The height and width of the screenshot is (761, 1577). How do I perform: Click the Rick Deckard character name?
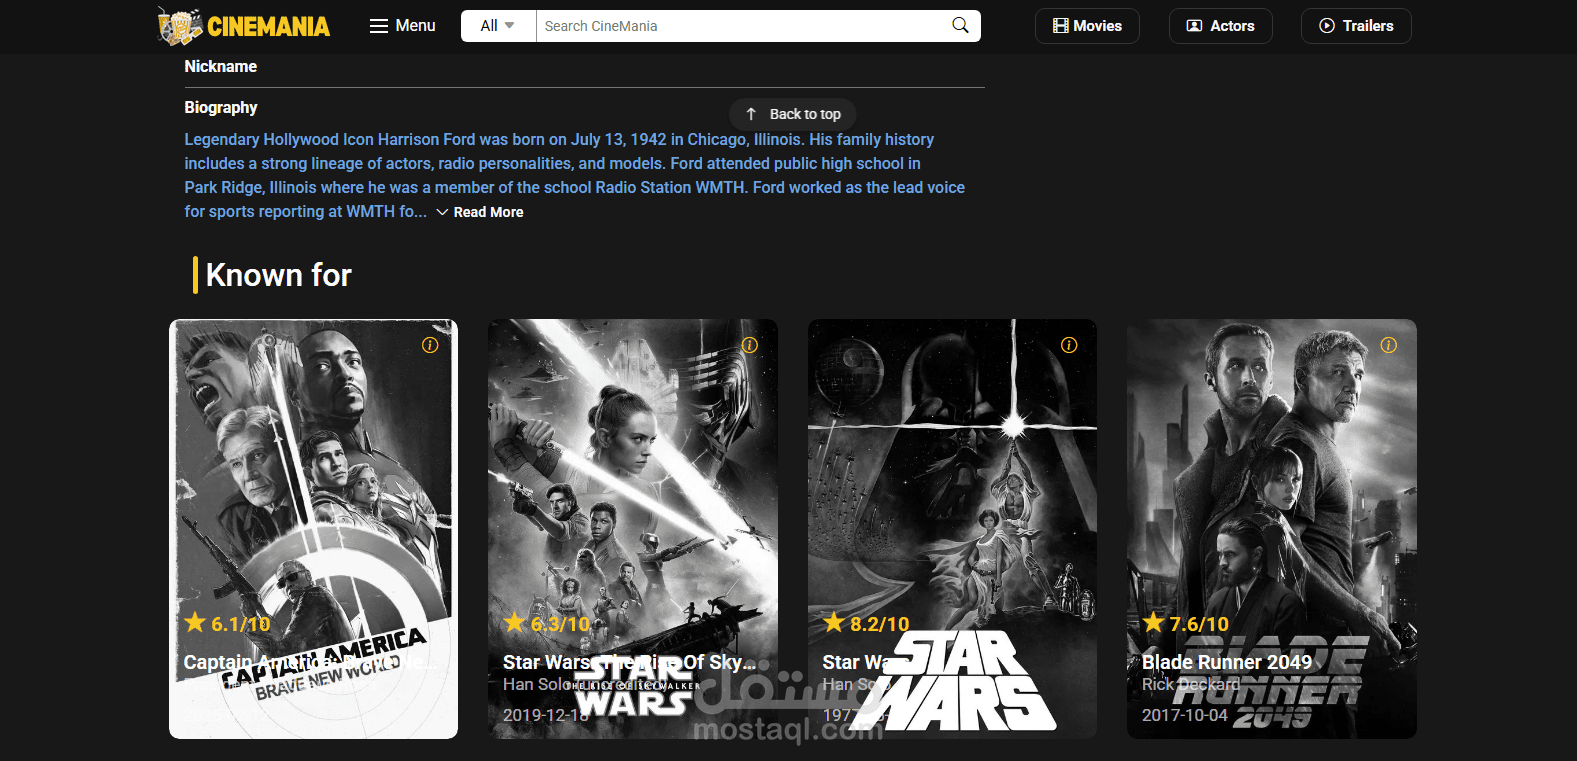[x=1191, y=685]
